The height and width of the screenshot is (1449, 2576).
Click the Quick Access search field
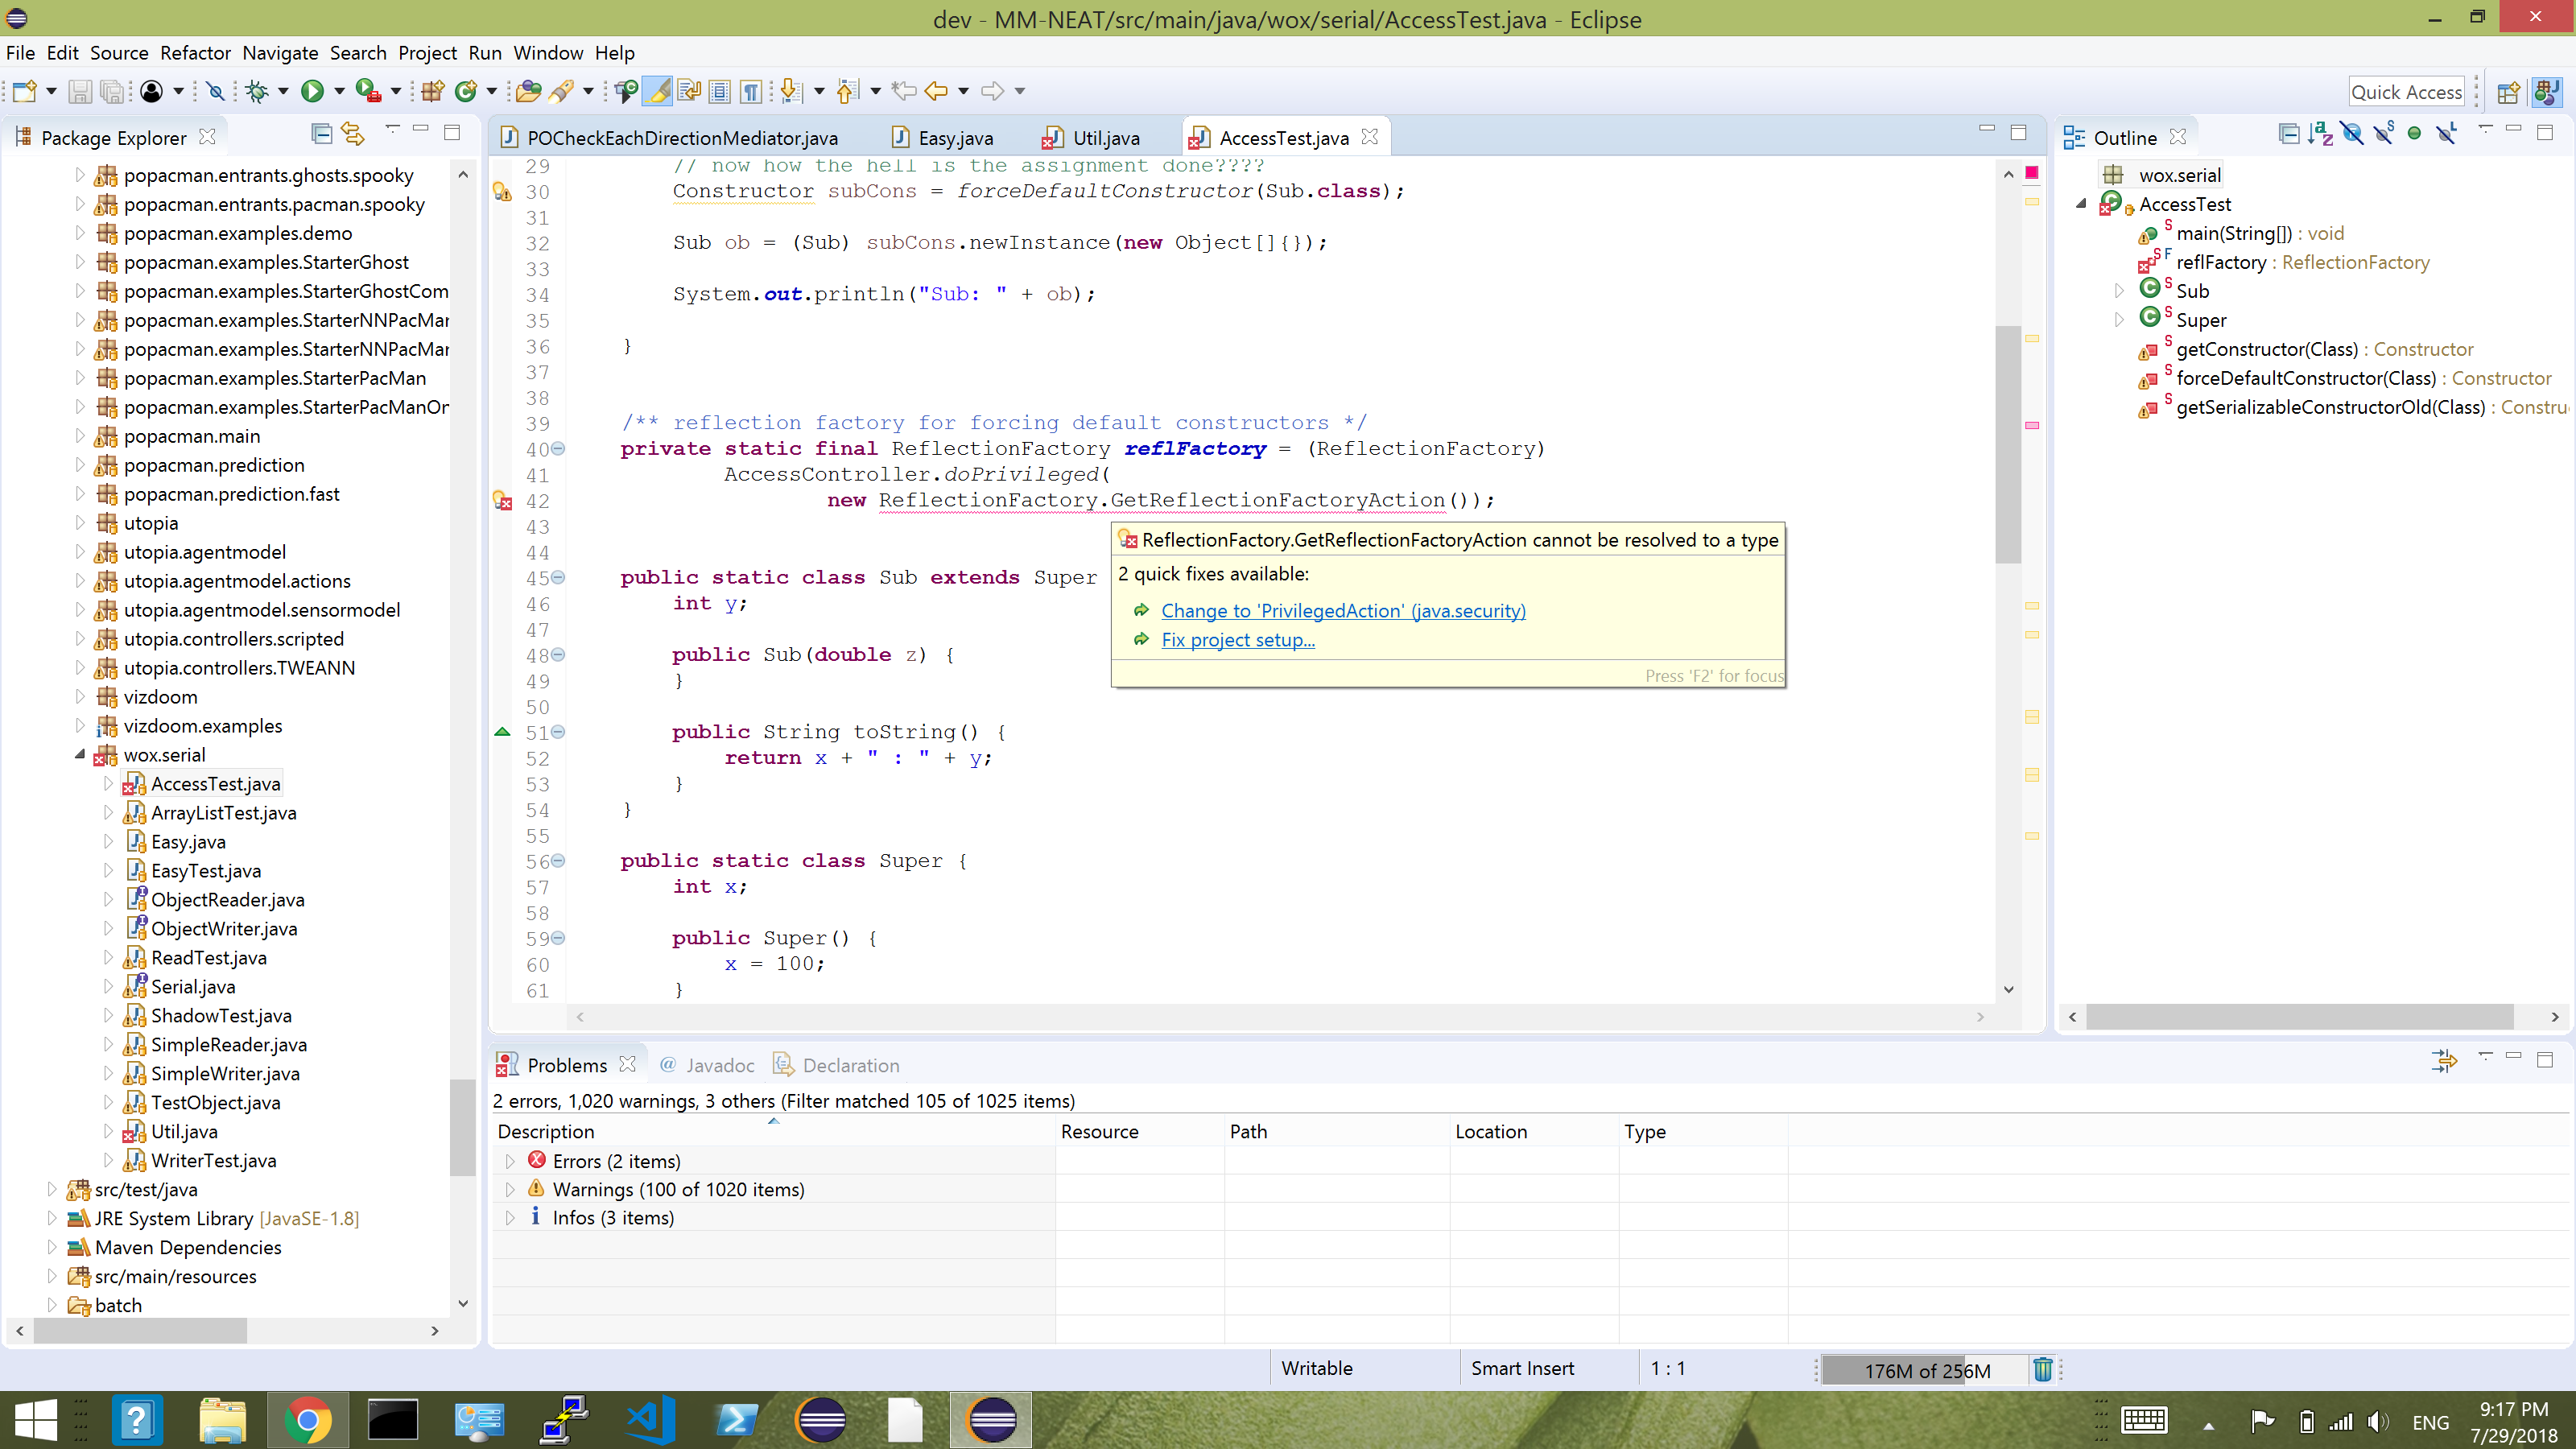2406,92
